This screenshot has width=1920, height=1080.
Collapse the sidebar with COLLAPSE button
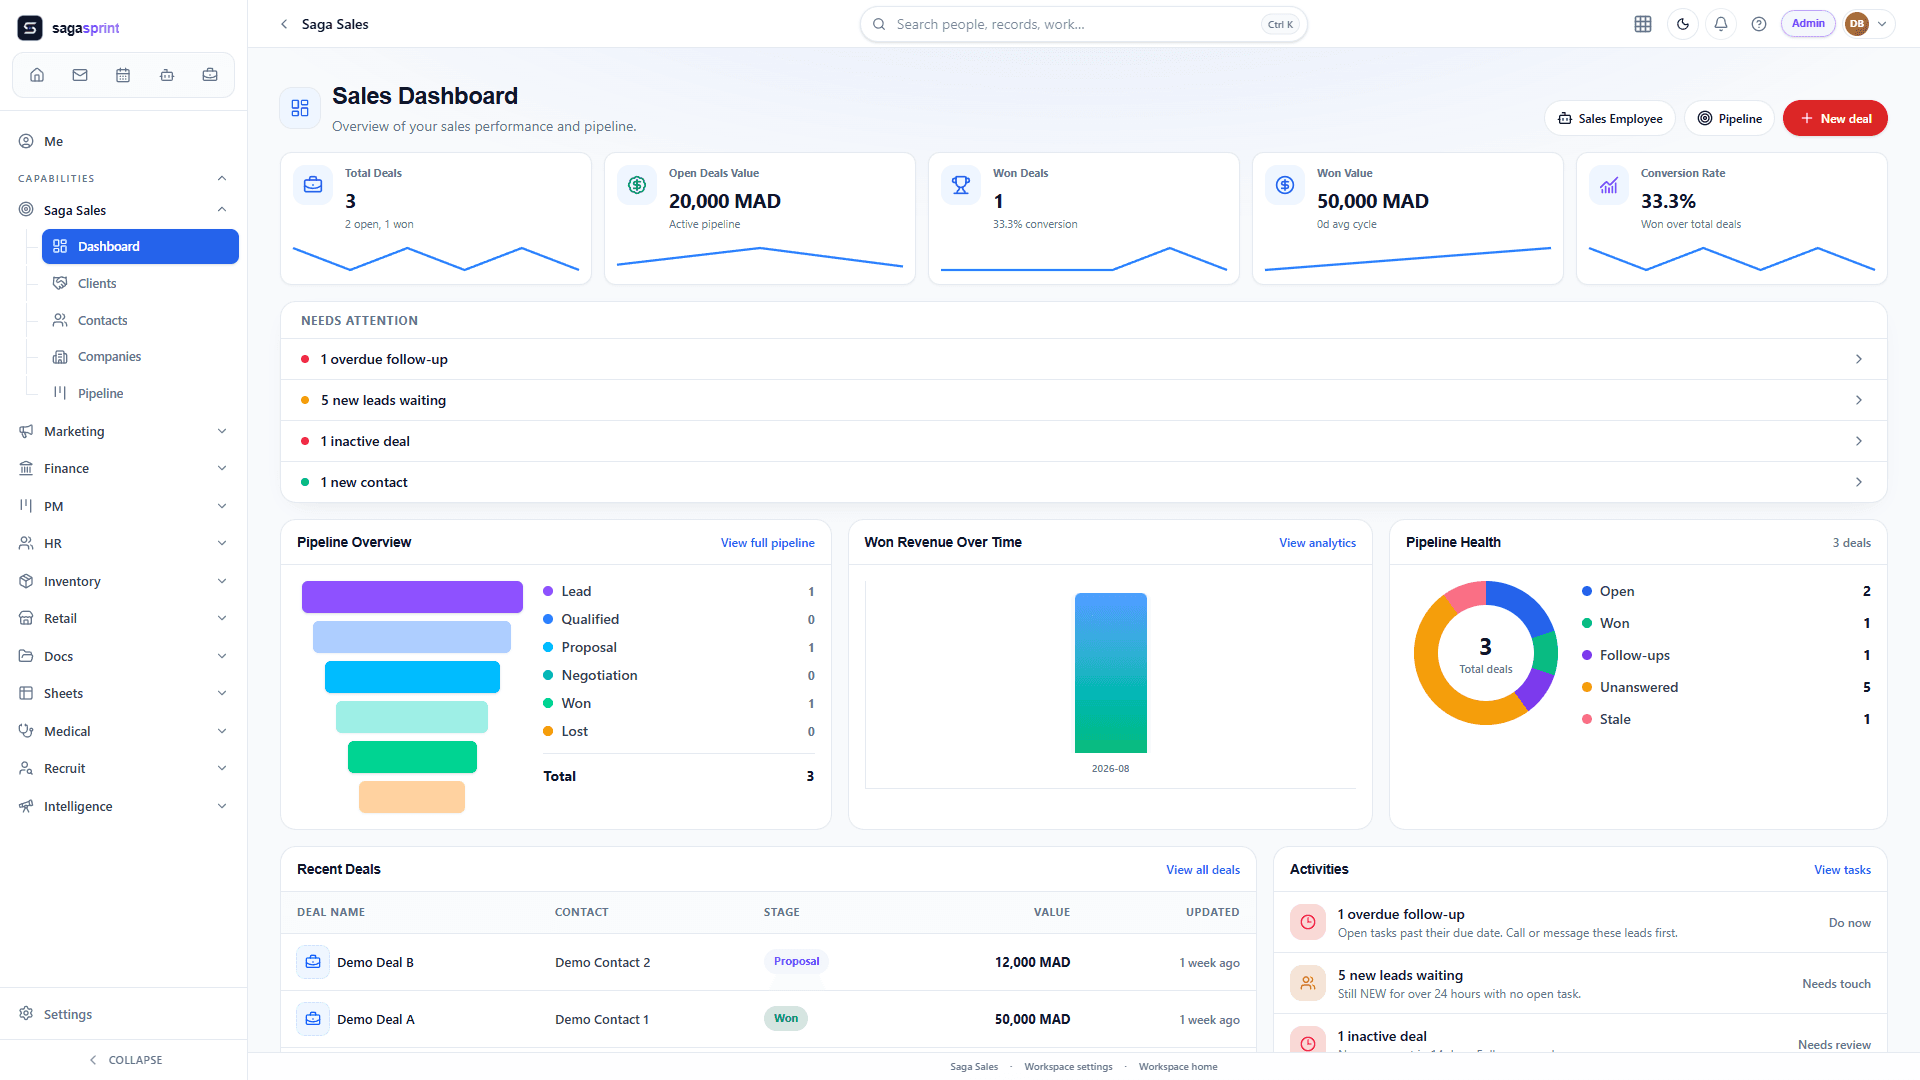point(124,1060)
